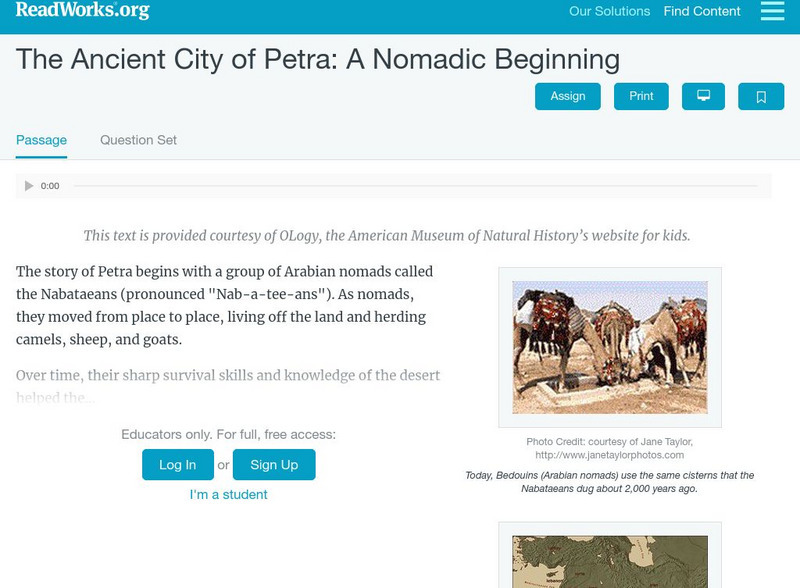Switch to the Question Set tab

(138, 140)
